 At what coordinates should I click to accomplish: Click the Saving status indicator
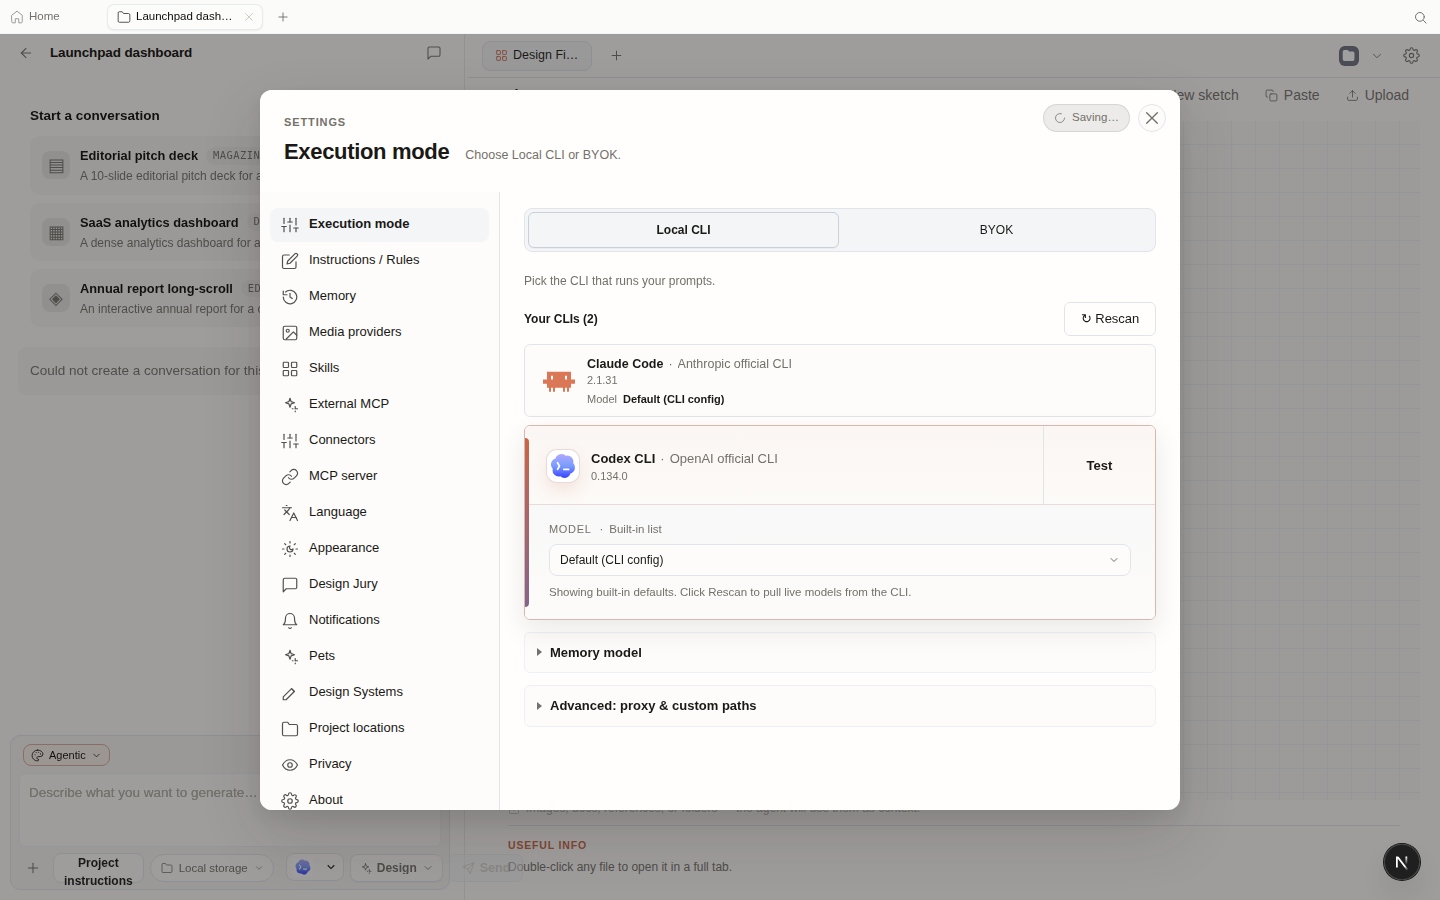[x=1086, y=118]
